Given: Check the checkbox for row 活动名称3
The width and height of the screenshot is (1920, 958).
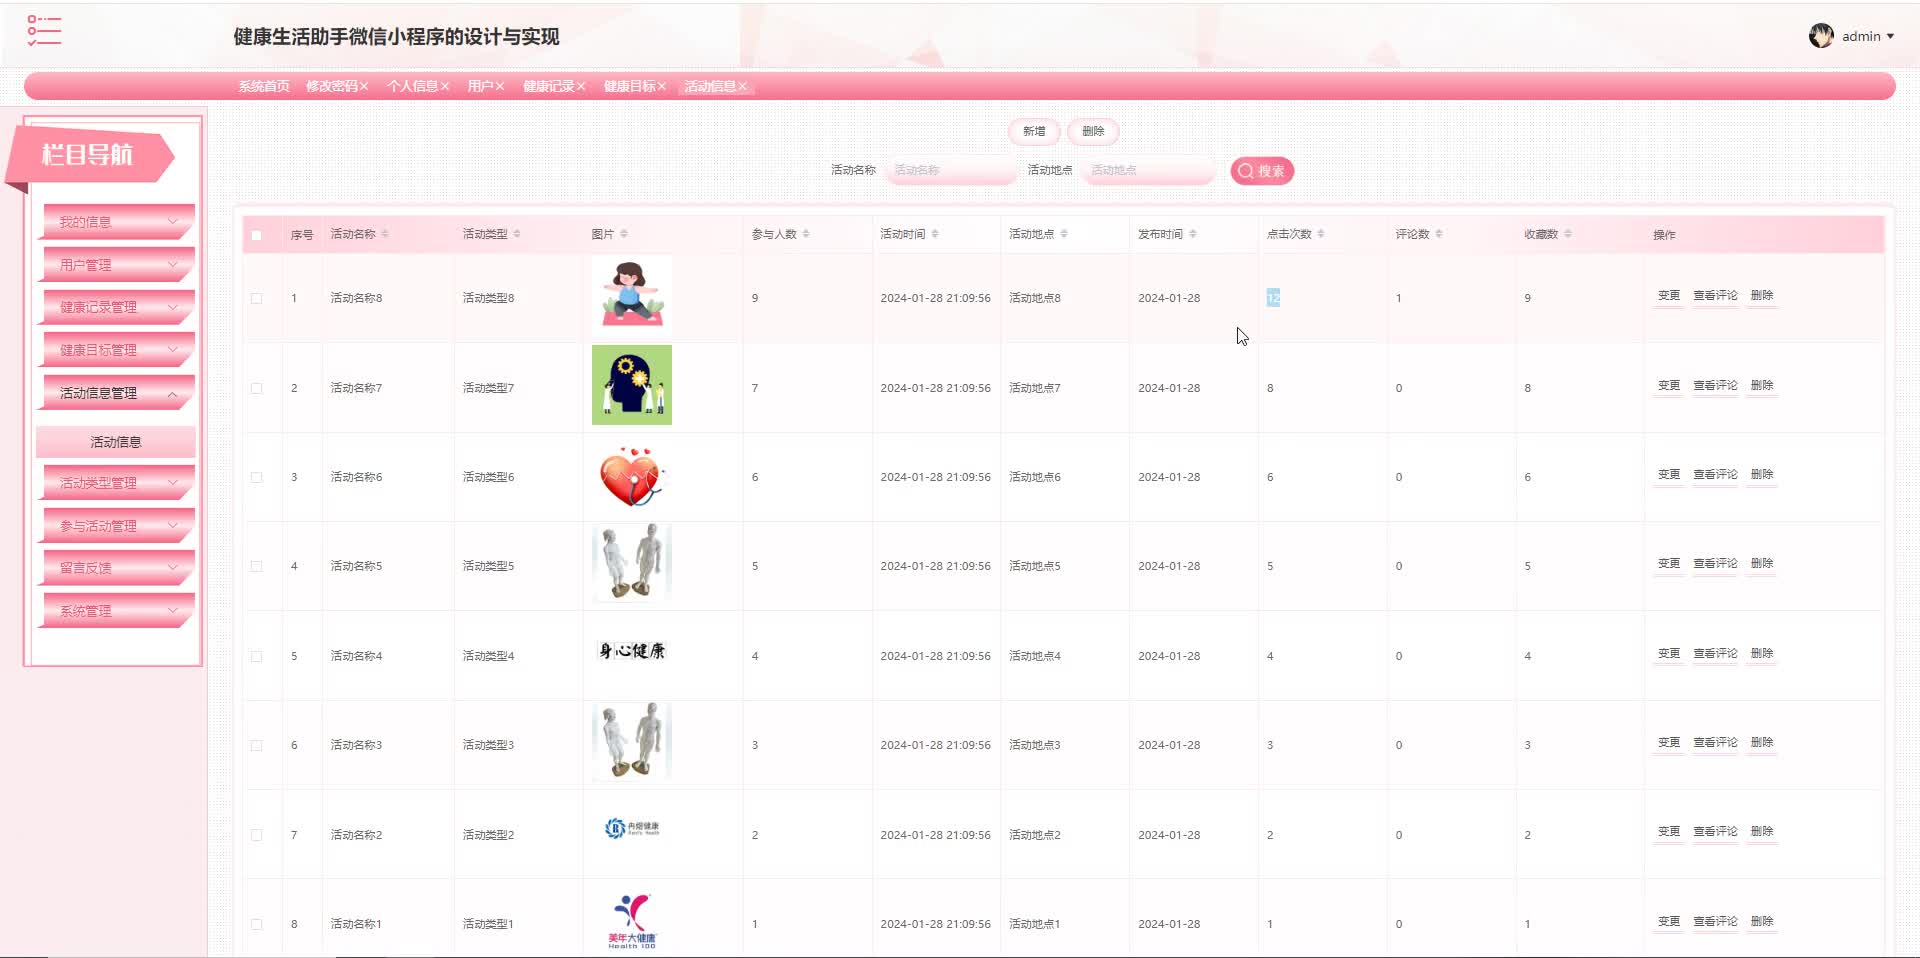Looking at the screenshot, I should pos(257,745).
